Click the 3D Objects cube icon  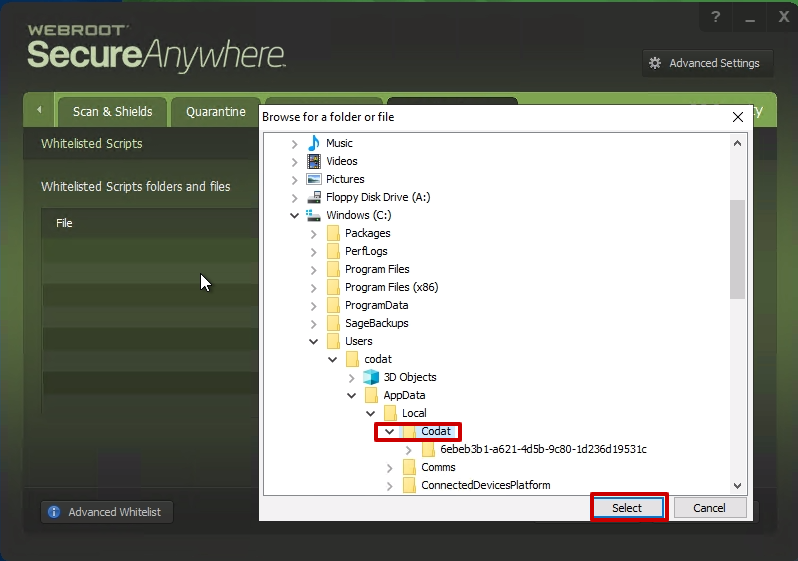(371, 377)
